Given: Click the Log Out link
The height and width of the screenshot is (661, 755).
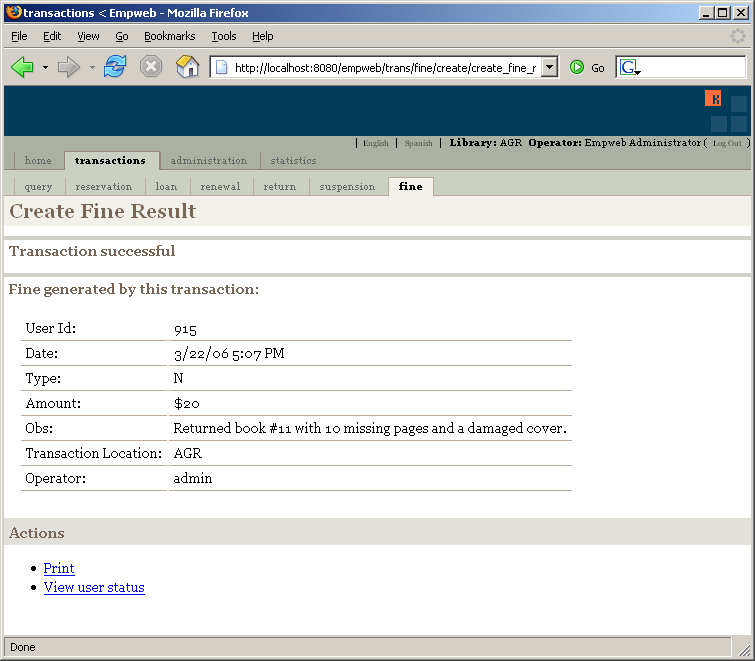Looking at the screenshot, I should [x=727, y=143].
